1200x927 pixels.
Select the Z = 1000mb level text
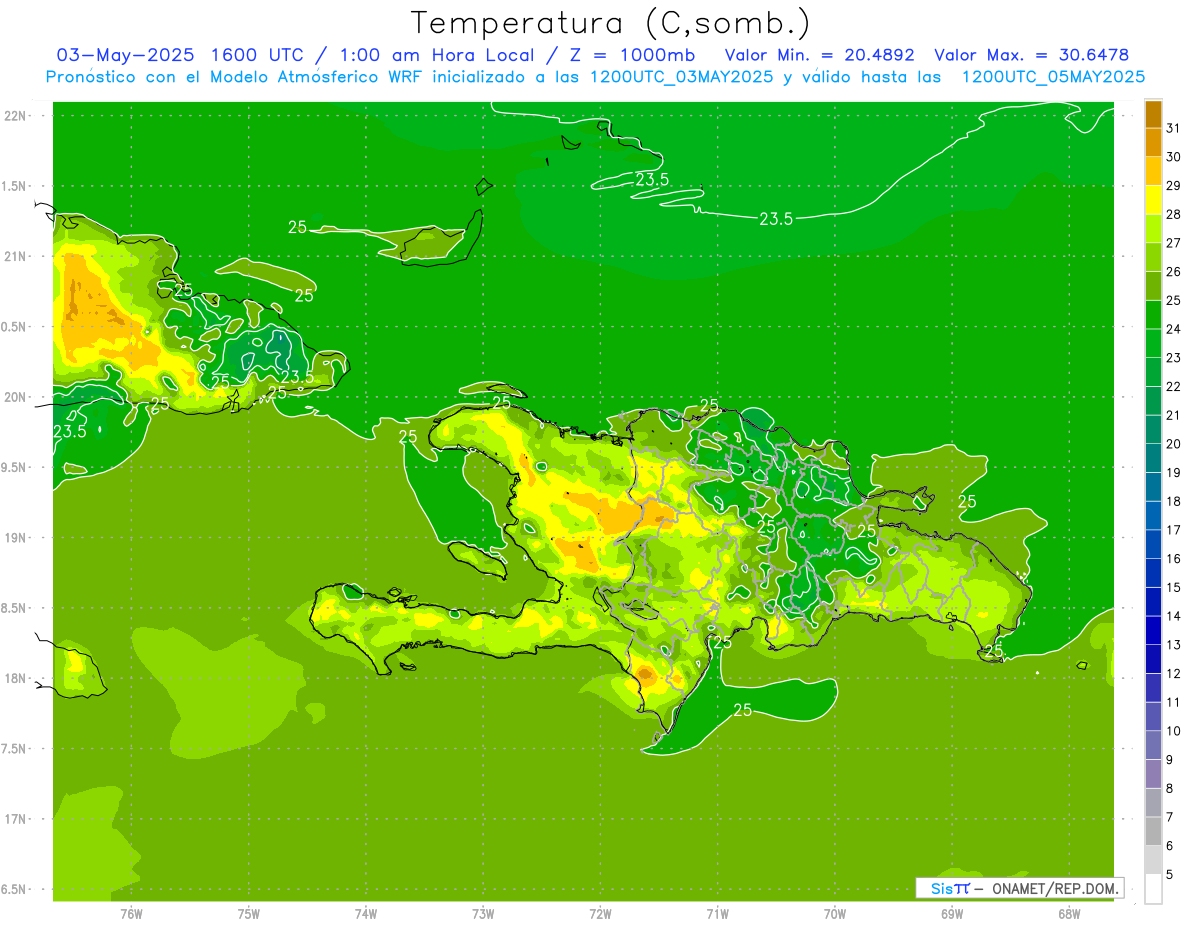631,55
